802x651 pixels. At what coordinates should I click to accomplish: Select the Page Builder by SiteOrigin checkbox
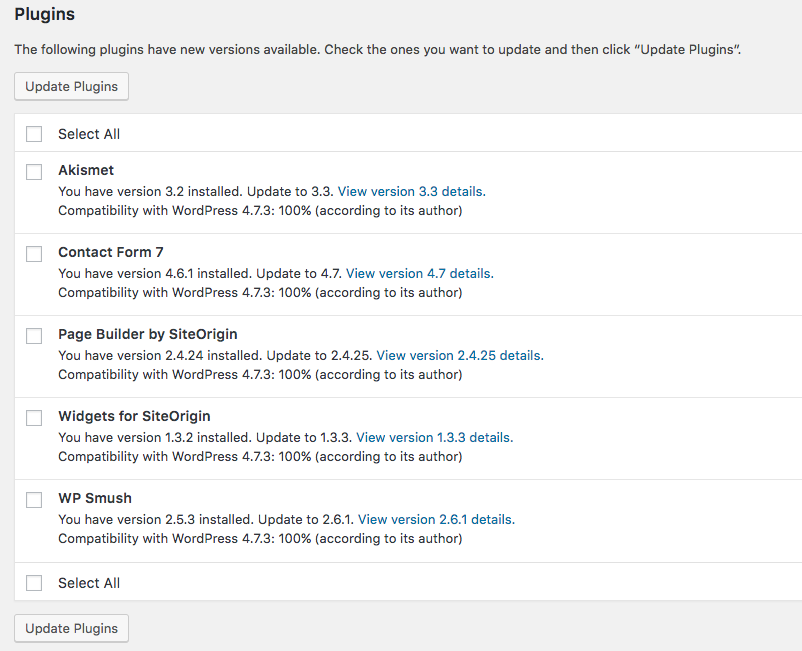point(34,335)
